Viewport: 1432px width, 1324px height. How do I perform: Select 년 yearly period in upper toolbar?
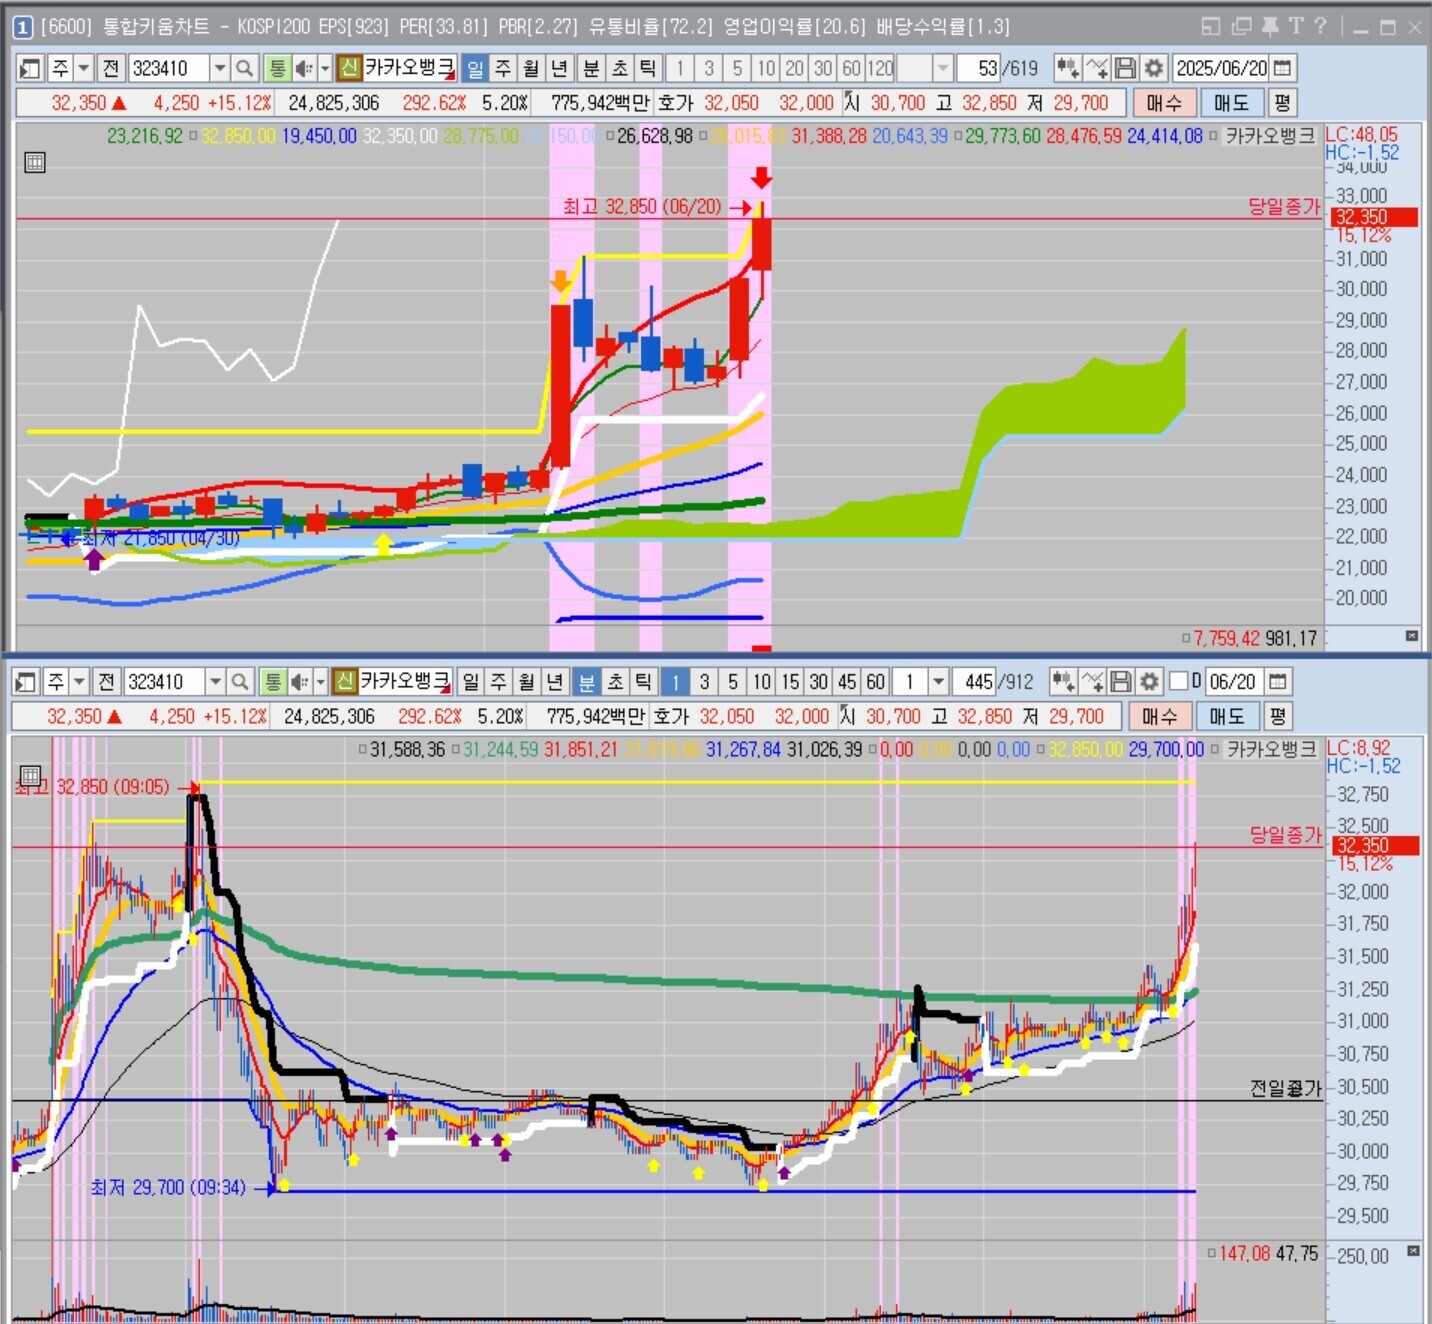(x=559, y=68)
